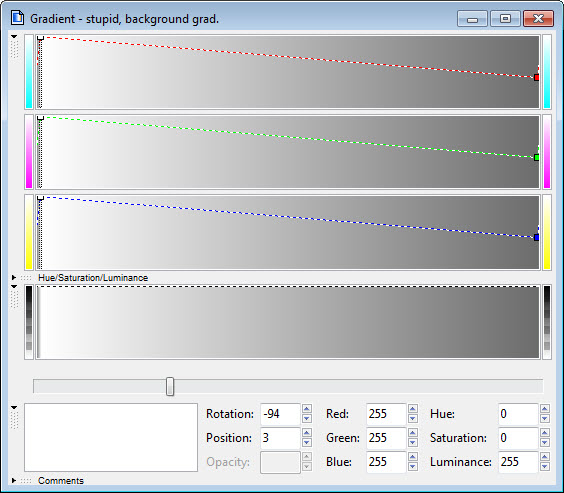Collapse the RGB channels section arrow
The height and width of the screenshot is (493, 564).
click(x=14, y=37)
